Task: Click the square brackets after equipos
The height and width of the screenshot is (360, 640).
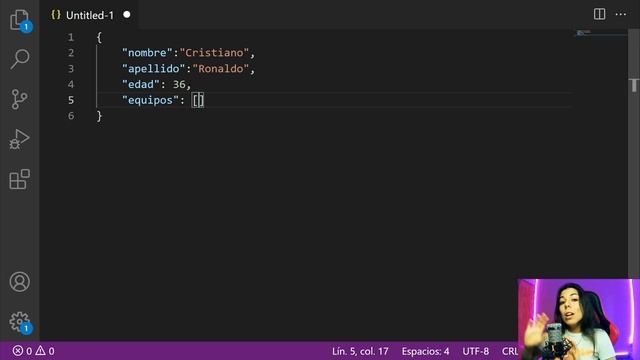Action: click(x=198, y=100)
